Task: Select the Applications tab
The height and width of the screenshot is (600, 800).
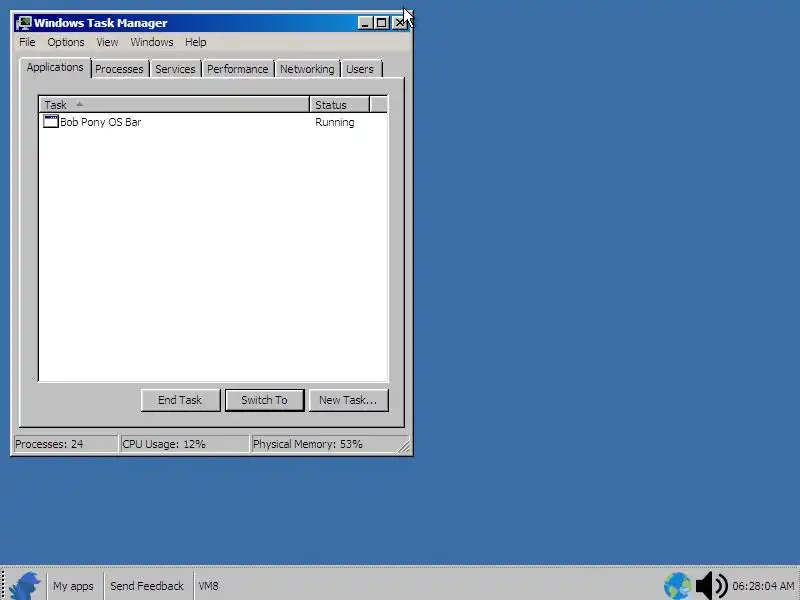Action: tap(55, 67)
